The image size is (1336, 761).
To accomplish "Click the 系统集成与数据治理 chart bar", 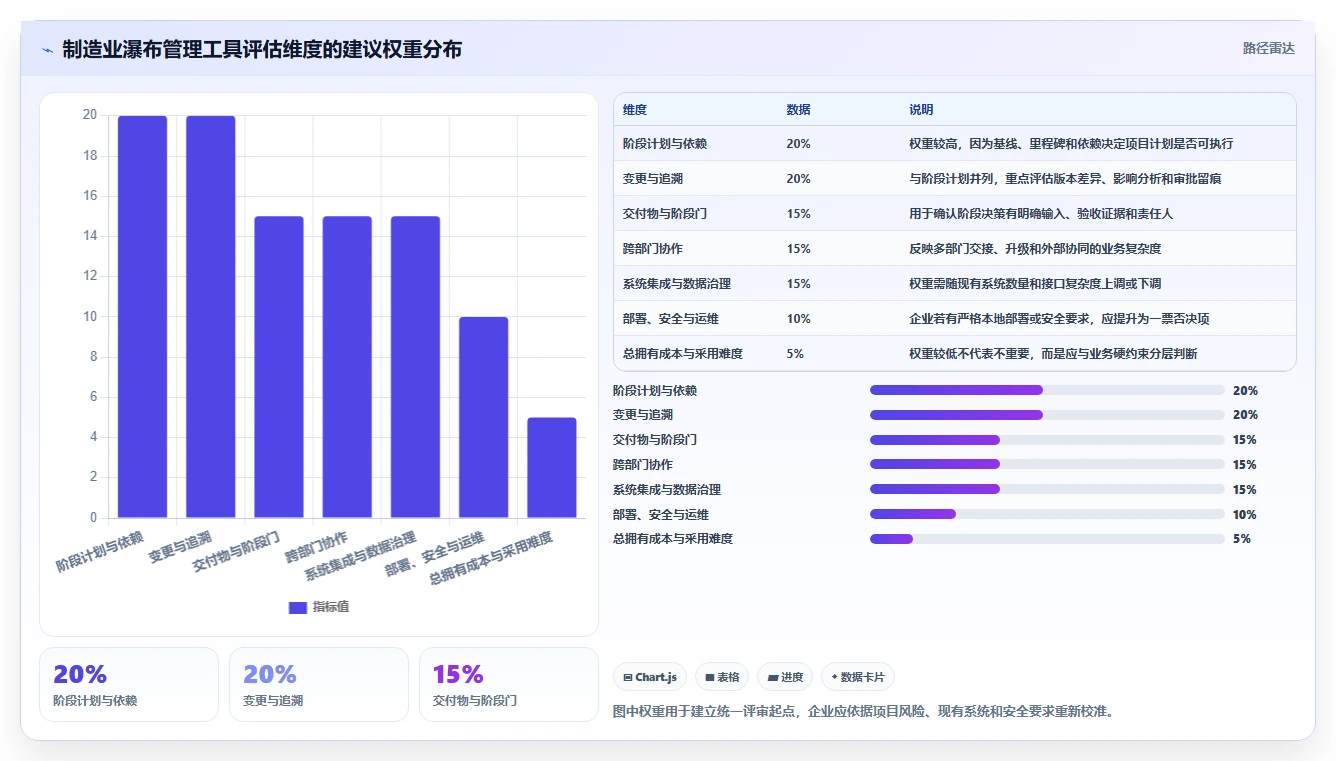I will [415, 367].
